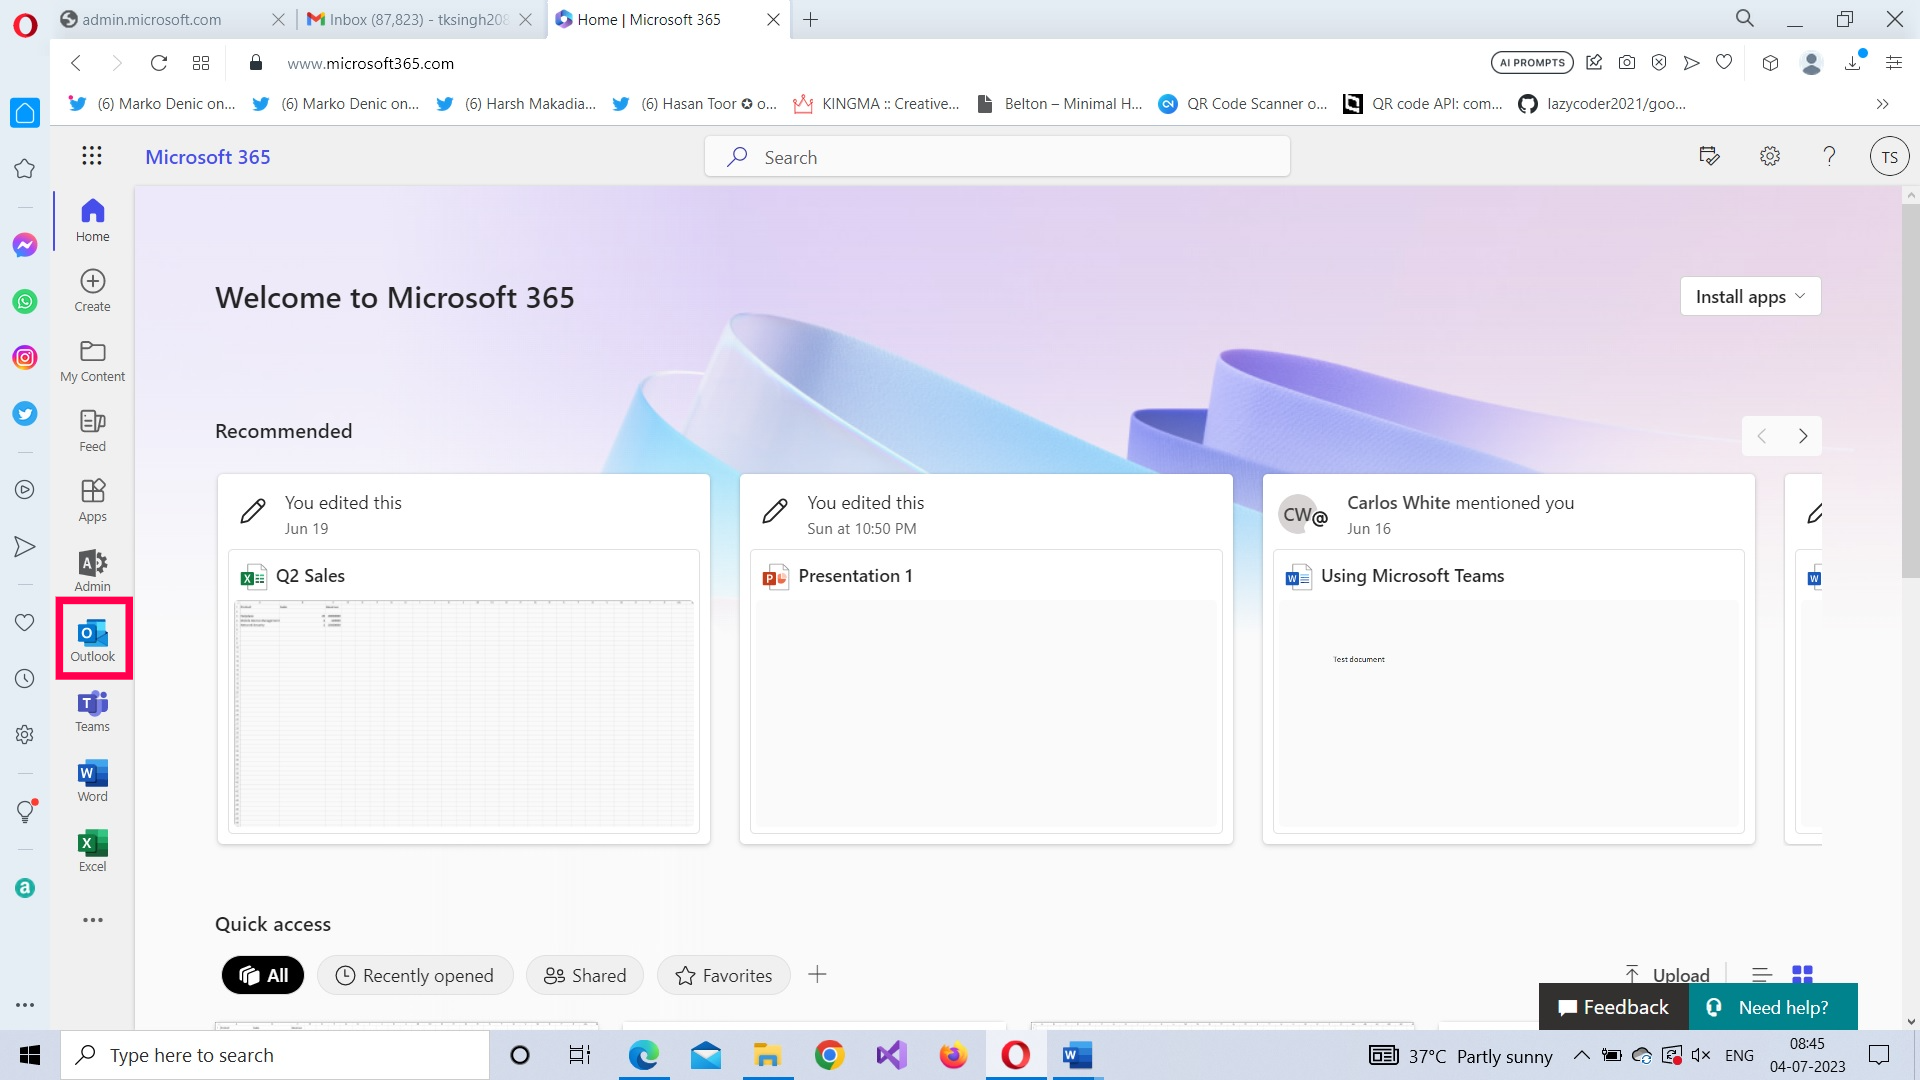Expand hidden bookmarks chevron
1920x1080 pixels.
pos(1882,104)
